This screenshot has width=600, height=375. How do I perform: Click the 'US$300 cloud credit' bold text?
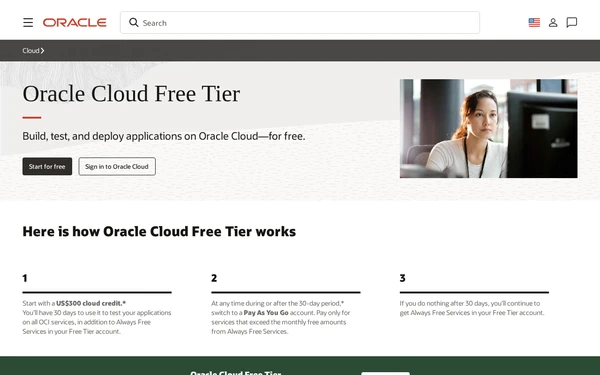(91, 303)
